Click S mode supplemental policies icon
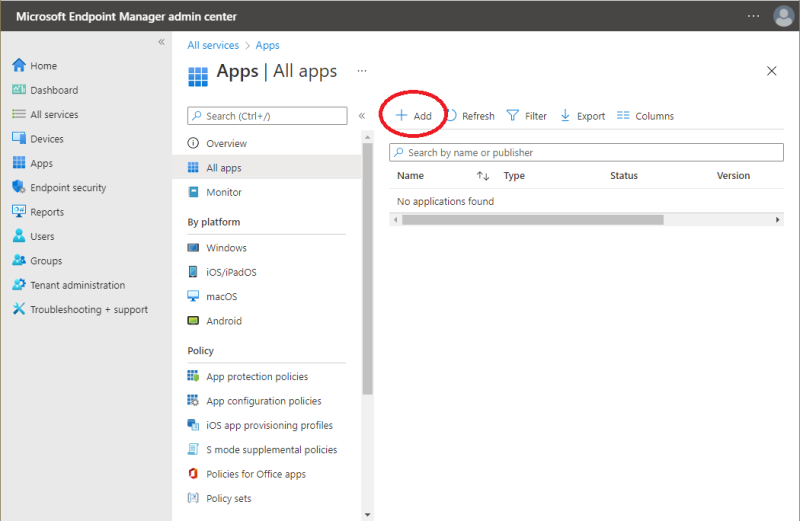The height and width of the screenshot is (521, 800). 193,449
